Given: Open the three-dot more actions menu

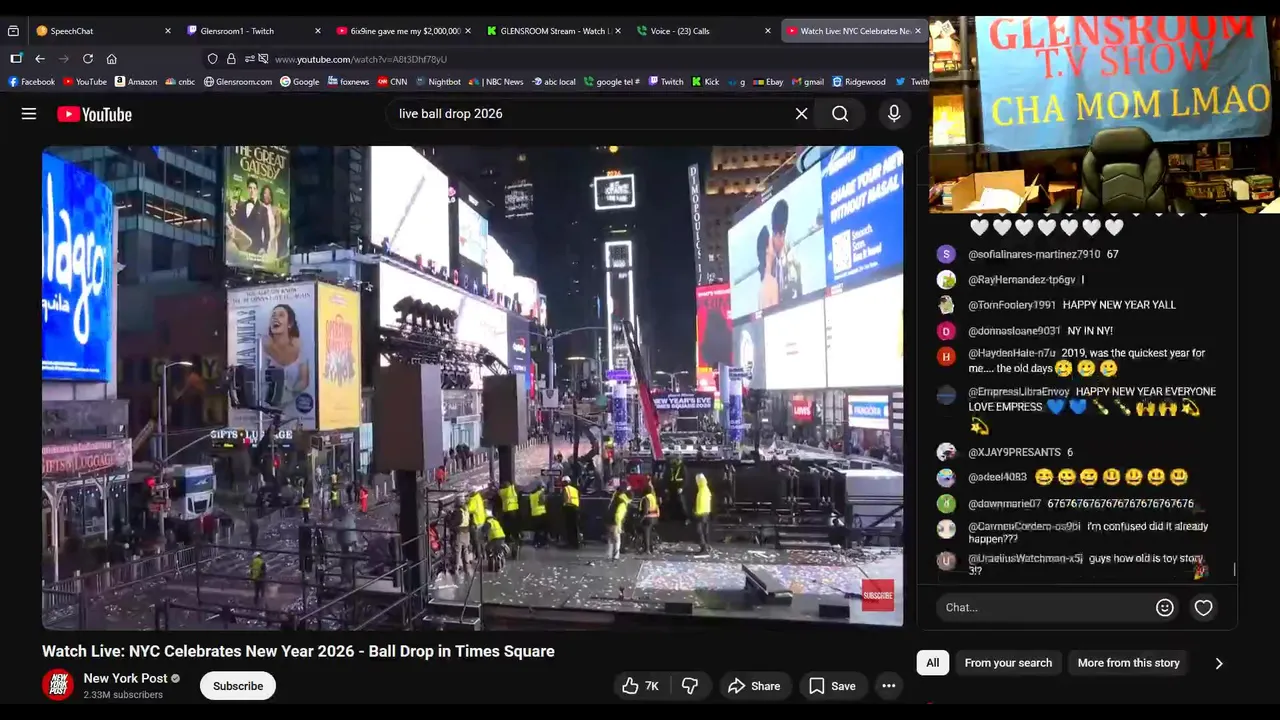Looking at the screenshot, I should (x=888, y=686).
